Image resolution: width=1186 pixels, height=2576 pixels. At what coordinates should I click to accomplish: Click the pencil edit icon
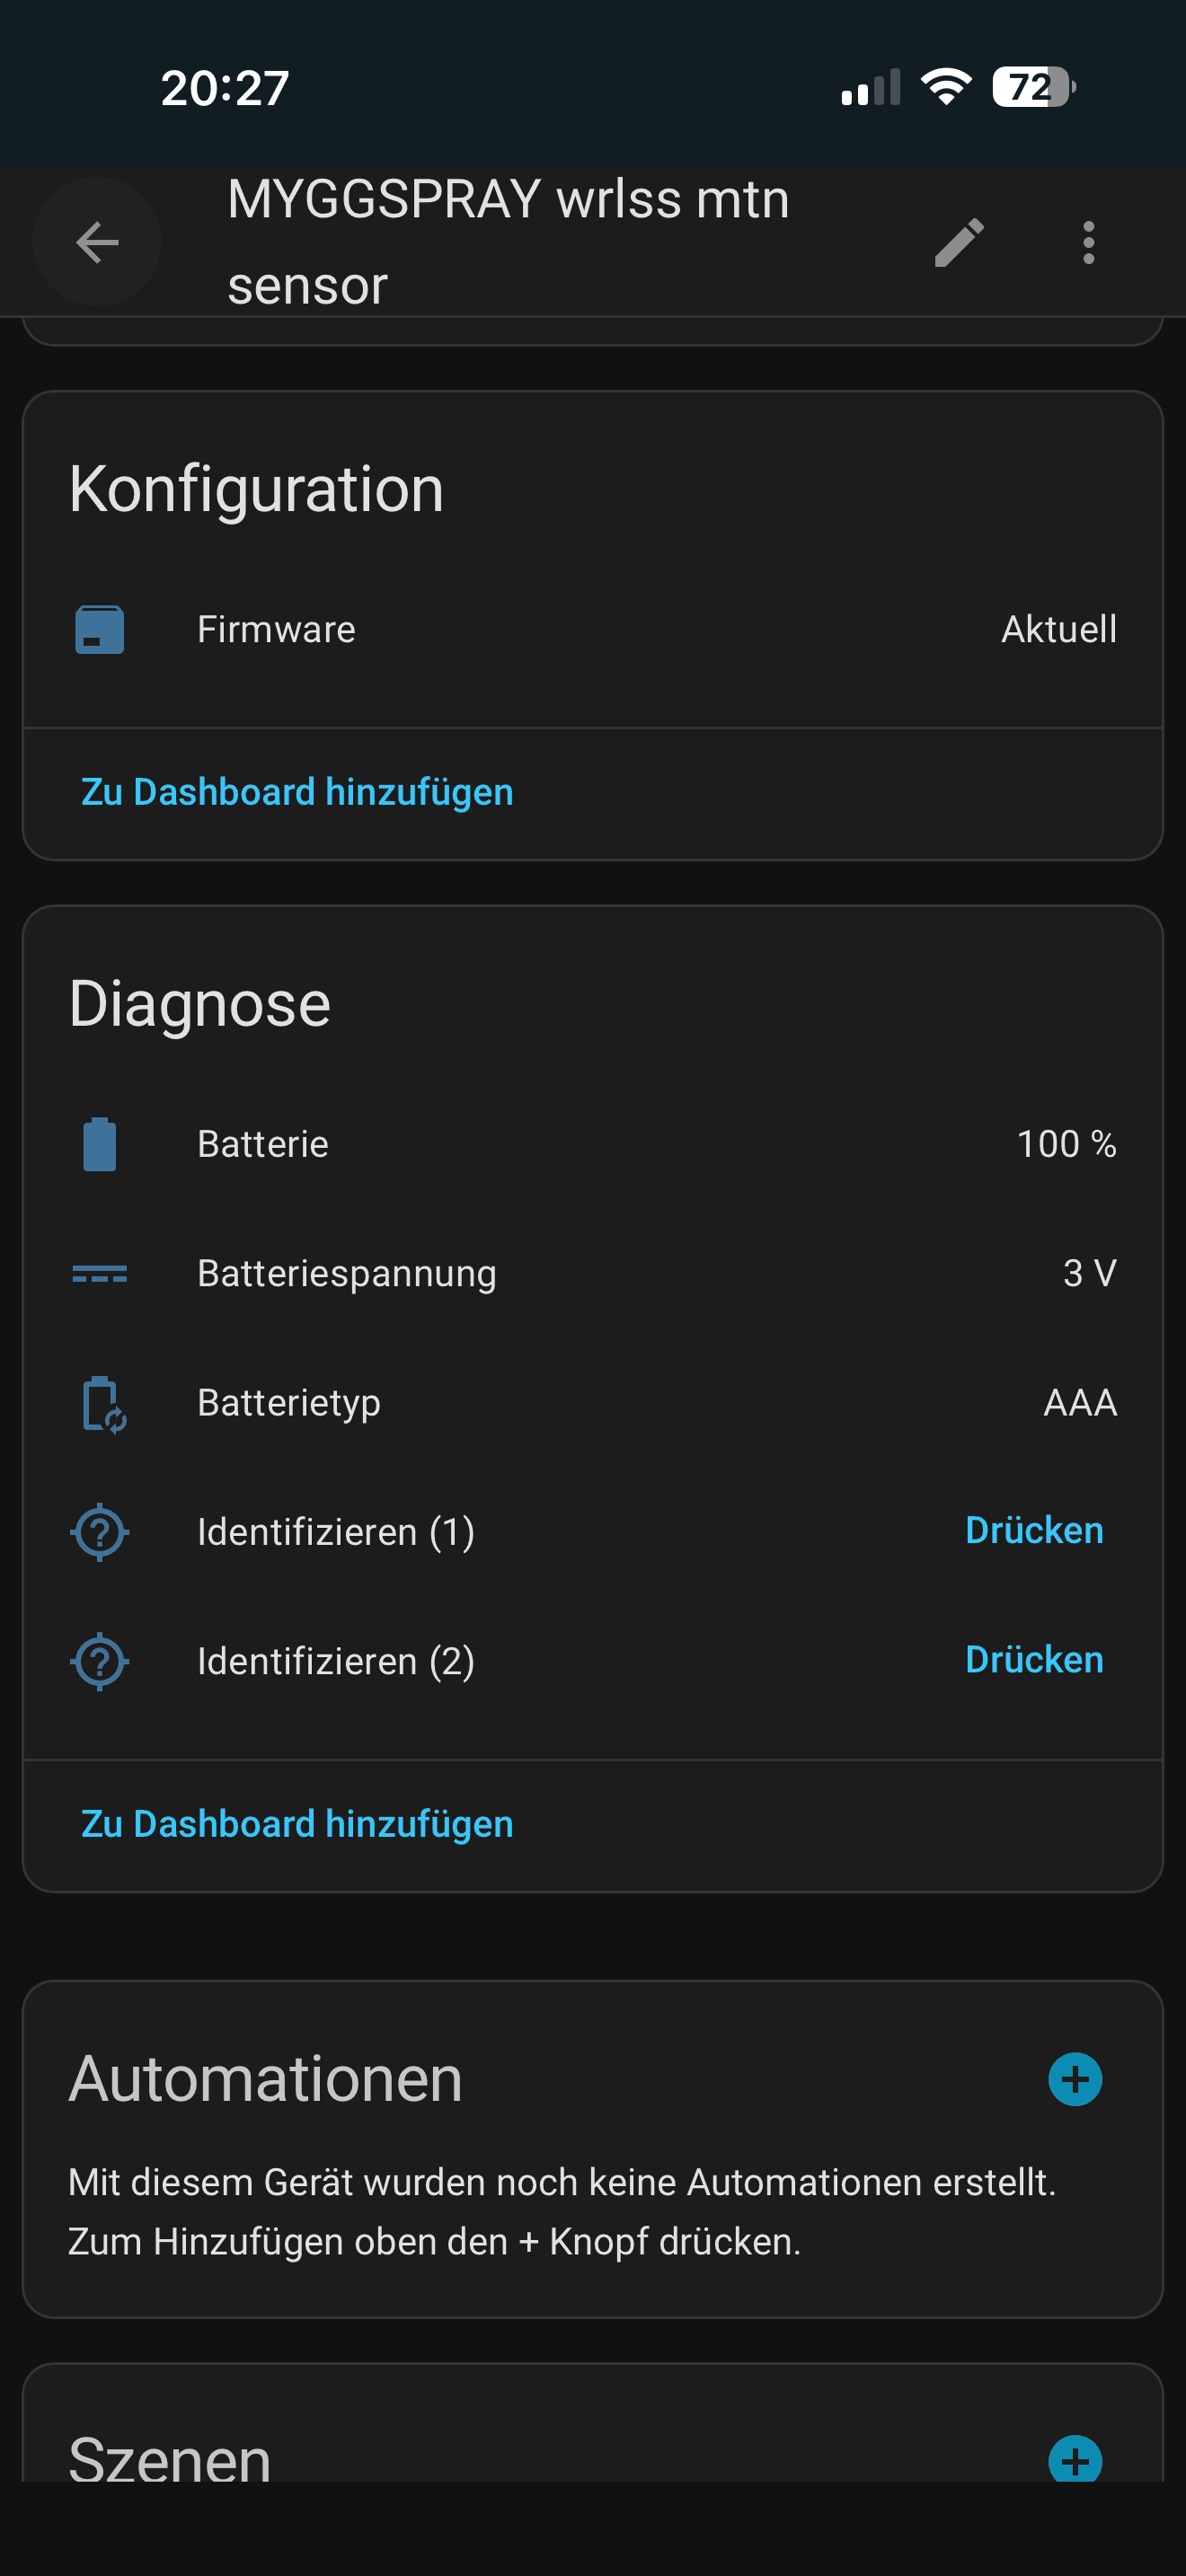(x=958, y=242)
